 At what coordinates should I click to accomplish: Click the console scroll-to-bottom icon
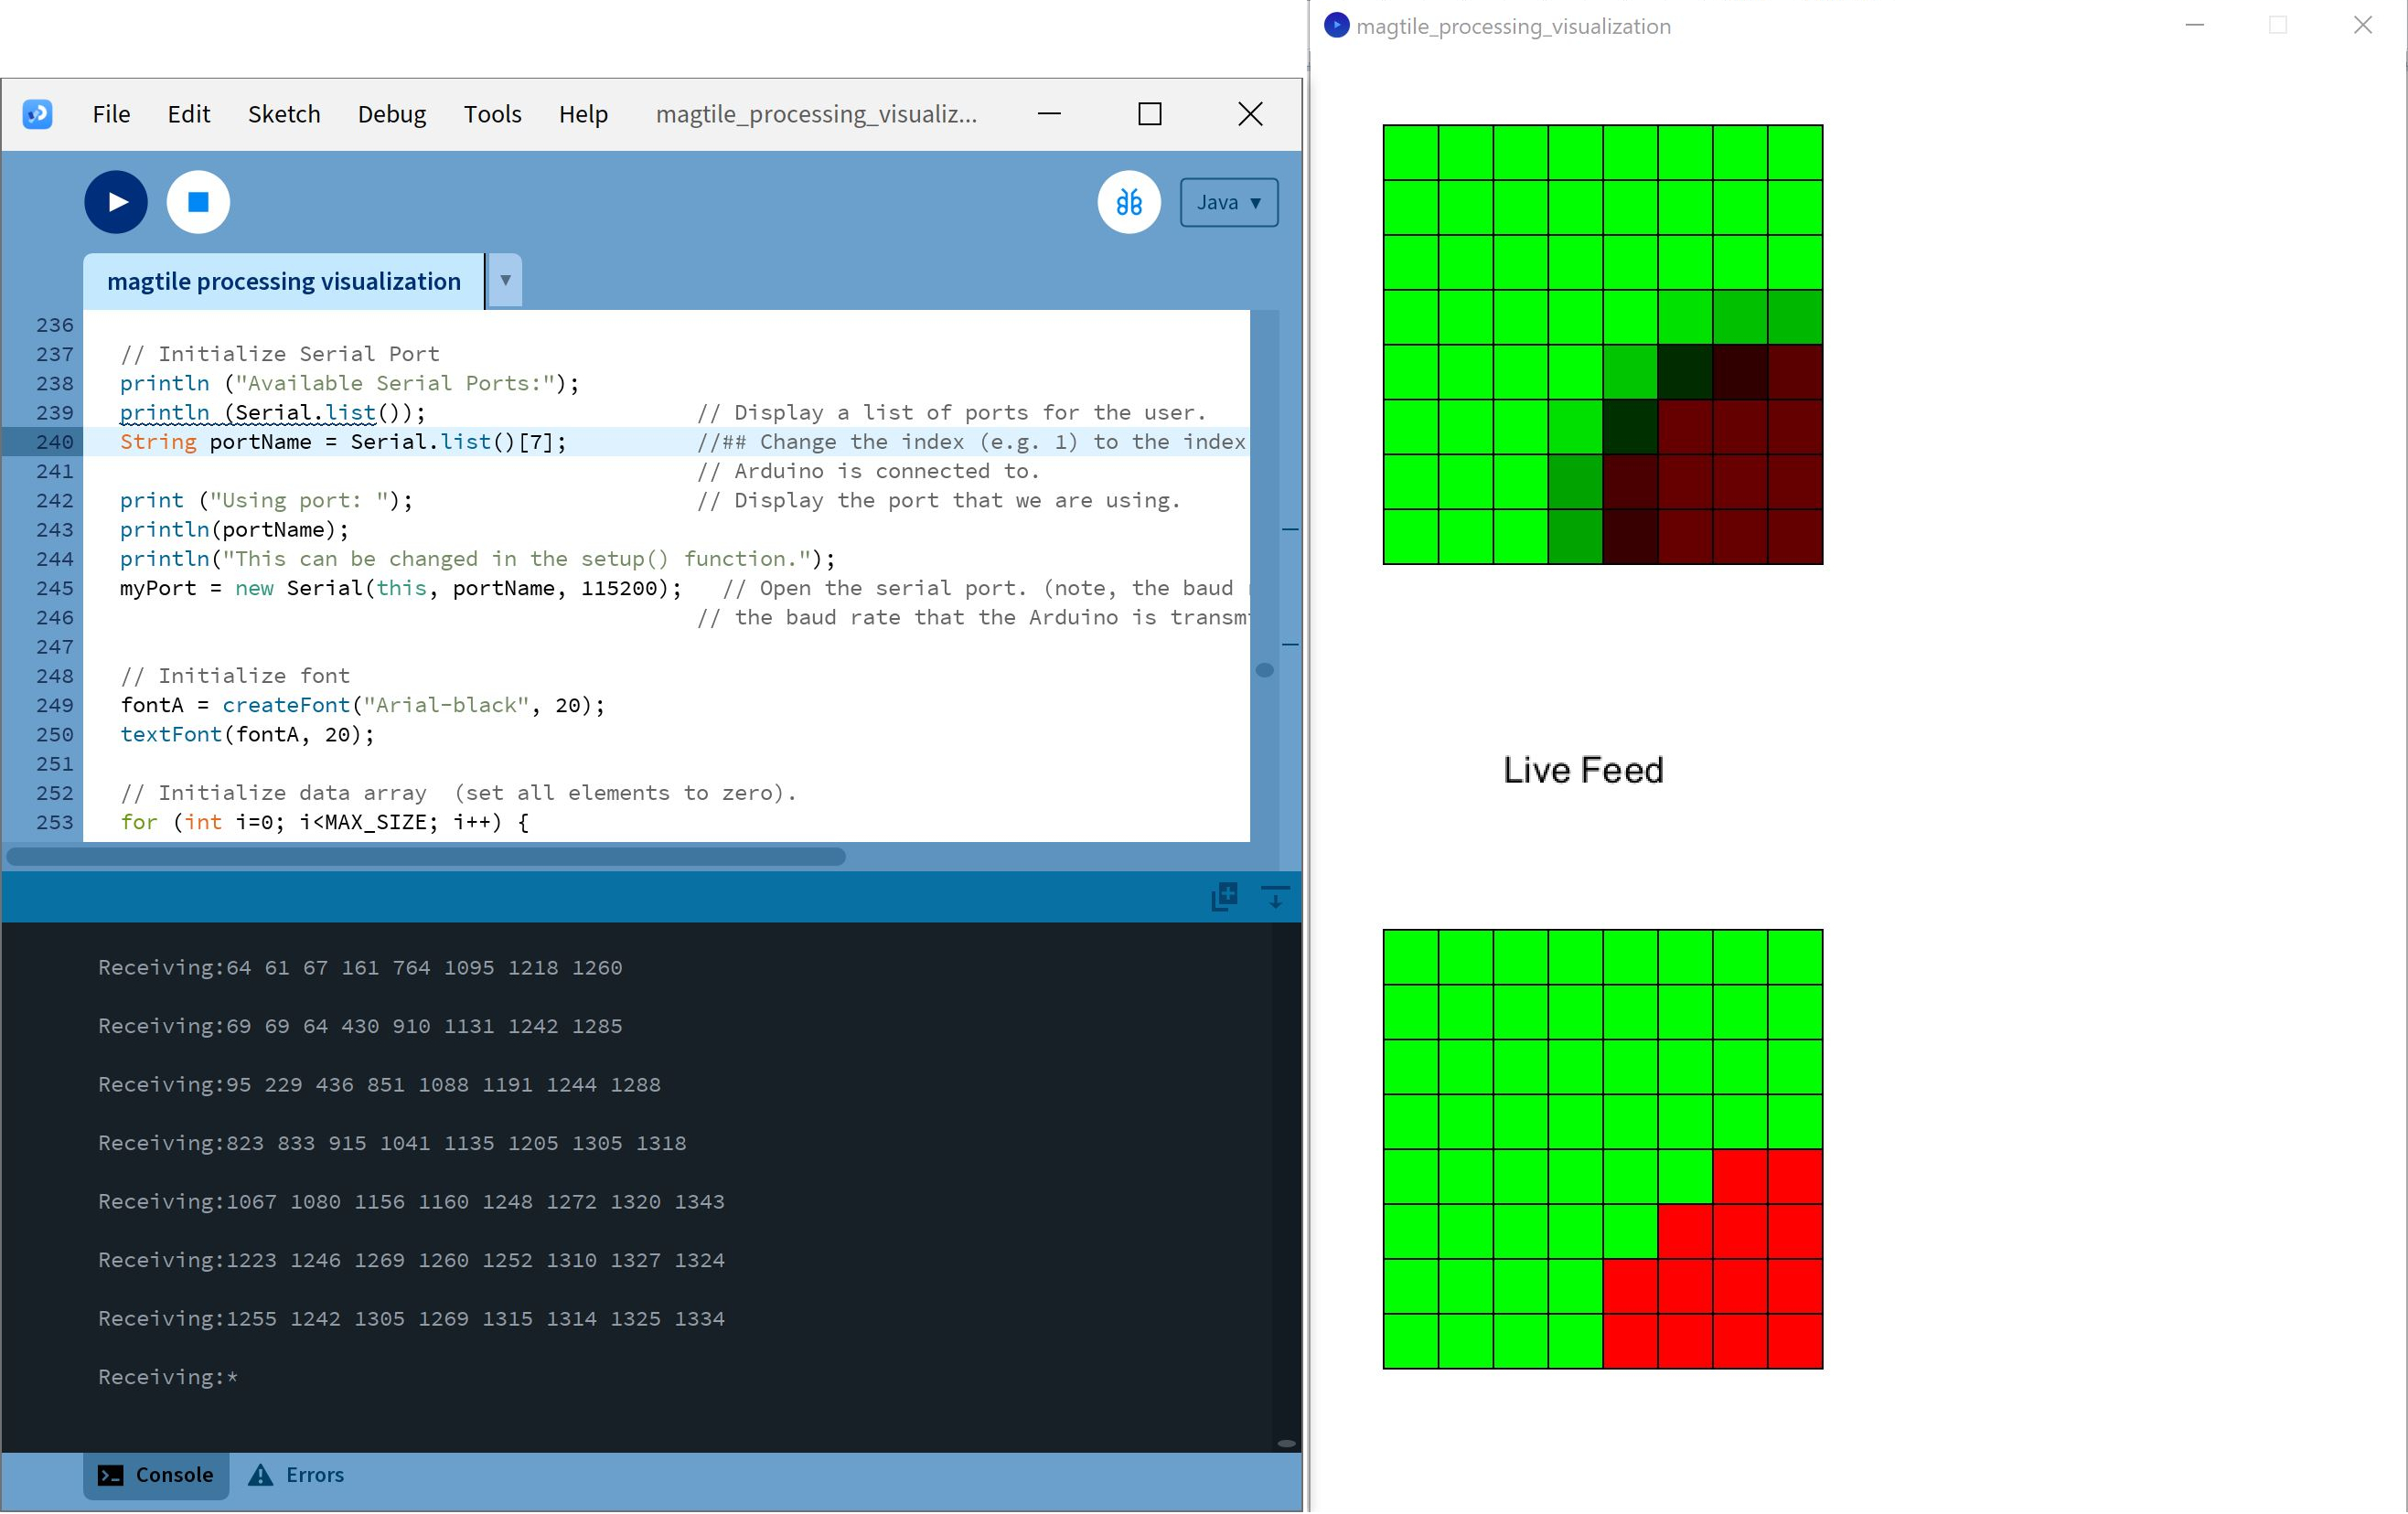click(1275, 897)
